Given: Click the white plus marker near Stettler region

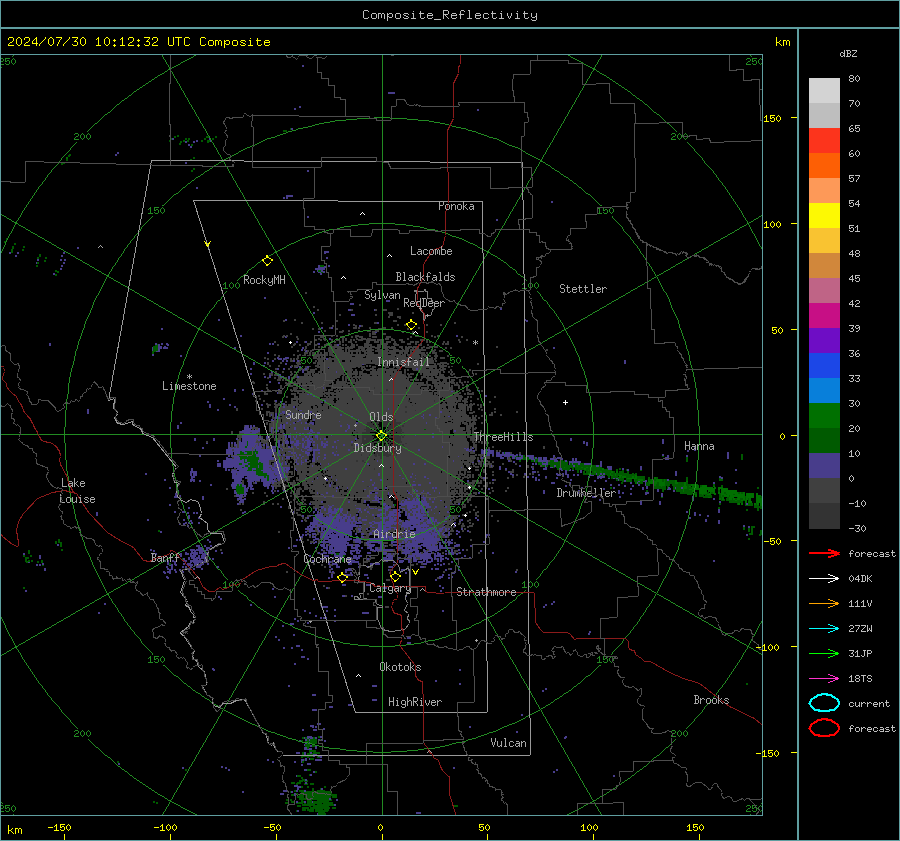Looking at the screenshot, I should point(565,402).
